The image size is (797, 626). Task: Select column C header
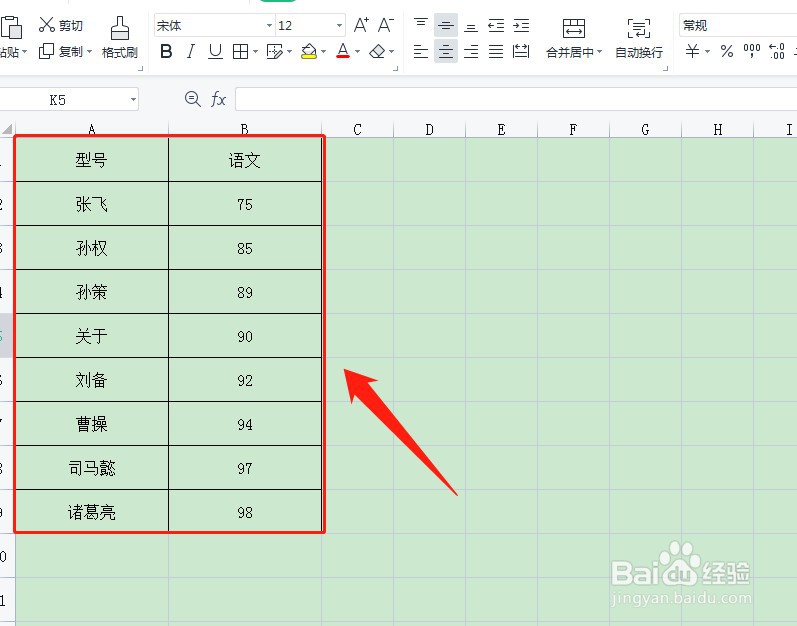click(357, 130)
